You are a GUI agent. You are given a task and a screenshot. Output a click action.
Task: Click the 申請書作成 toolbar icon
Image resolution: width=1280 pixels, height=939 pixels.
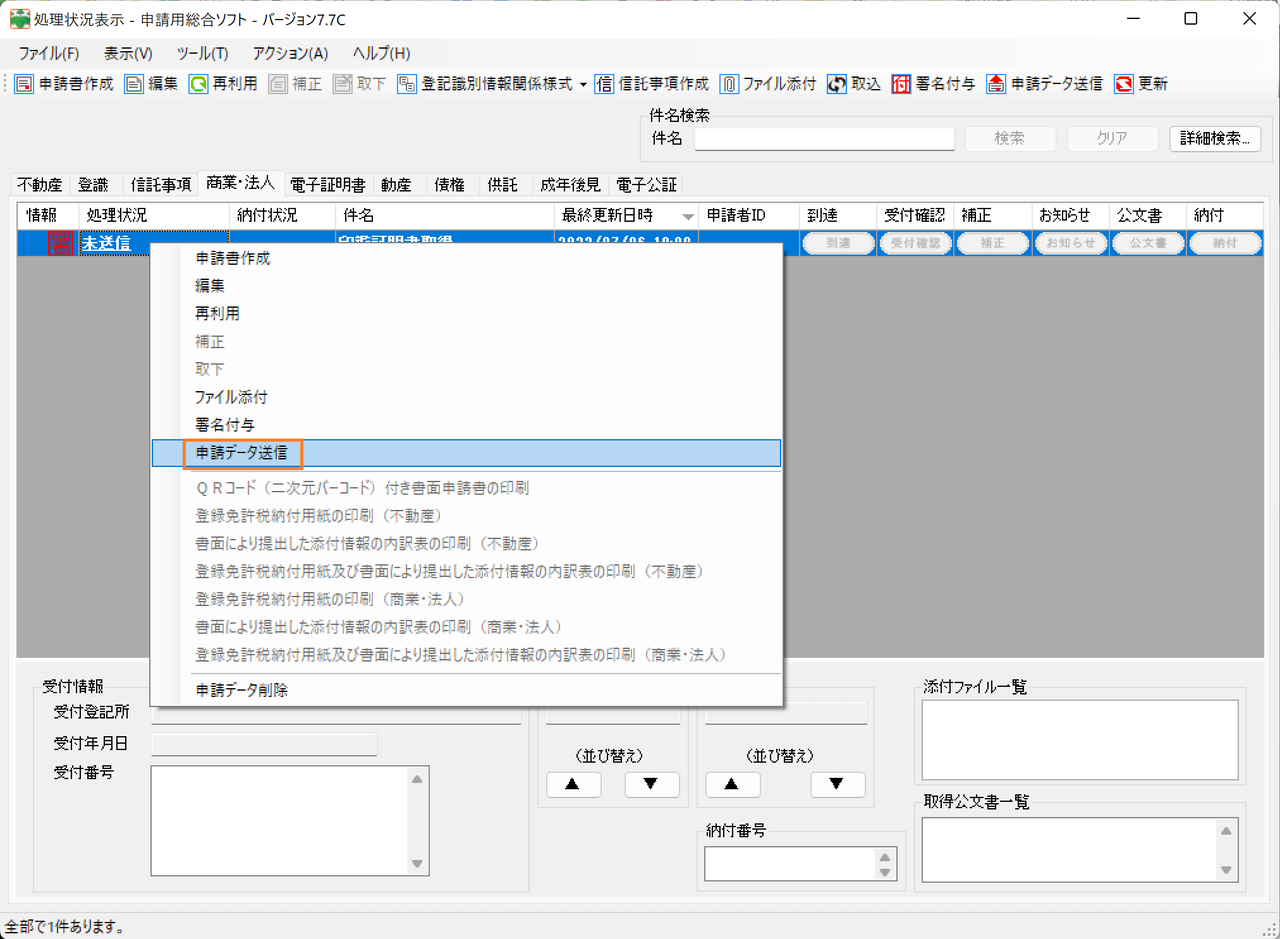click(25, 84)
